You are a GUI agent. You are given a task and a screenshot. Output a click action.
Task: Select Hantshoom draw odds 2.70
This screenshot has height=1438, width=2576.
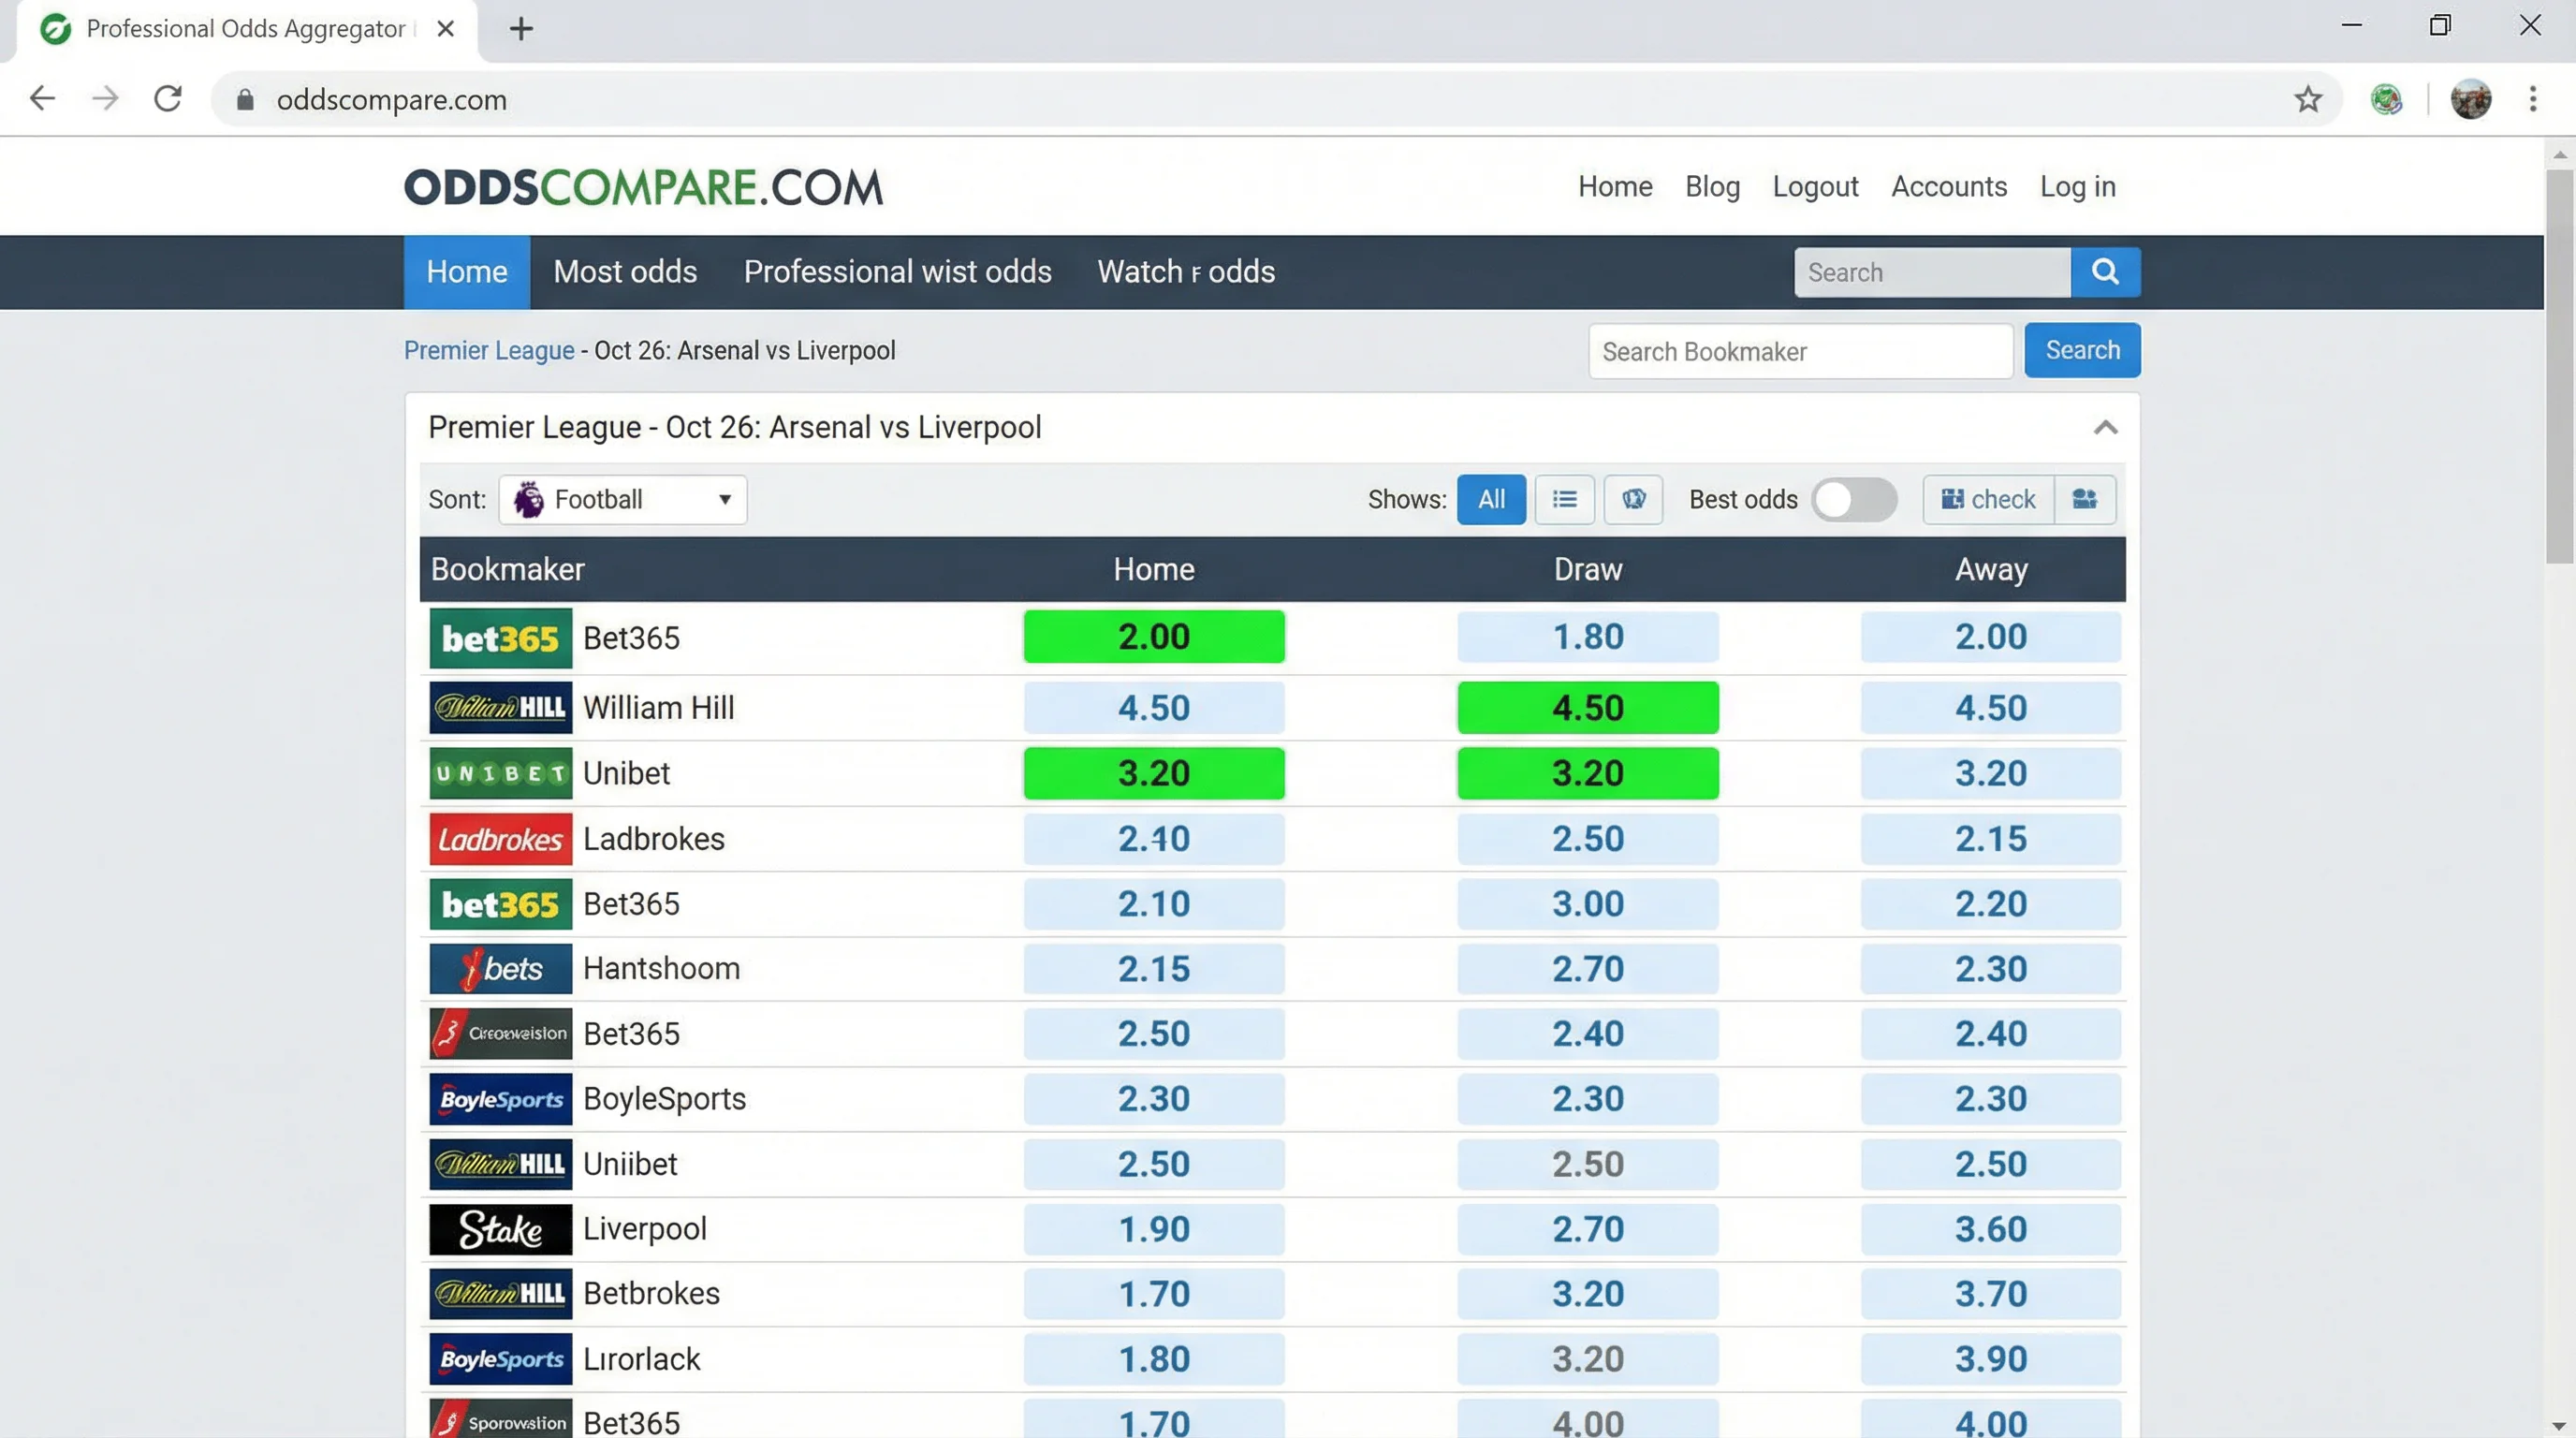click(x=1588, y=969)
